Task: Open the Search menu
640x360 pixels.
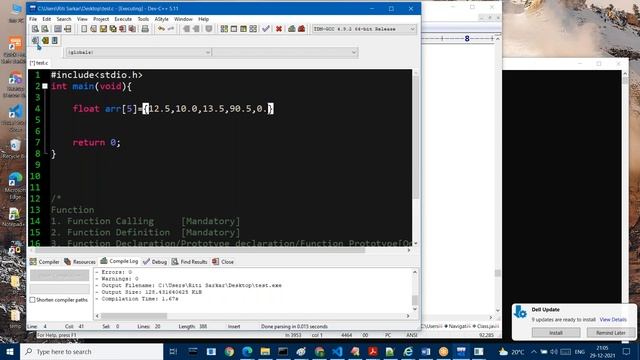Action: coord(64,19)
